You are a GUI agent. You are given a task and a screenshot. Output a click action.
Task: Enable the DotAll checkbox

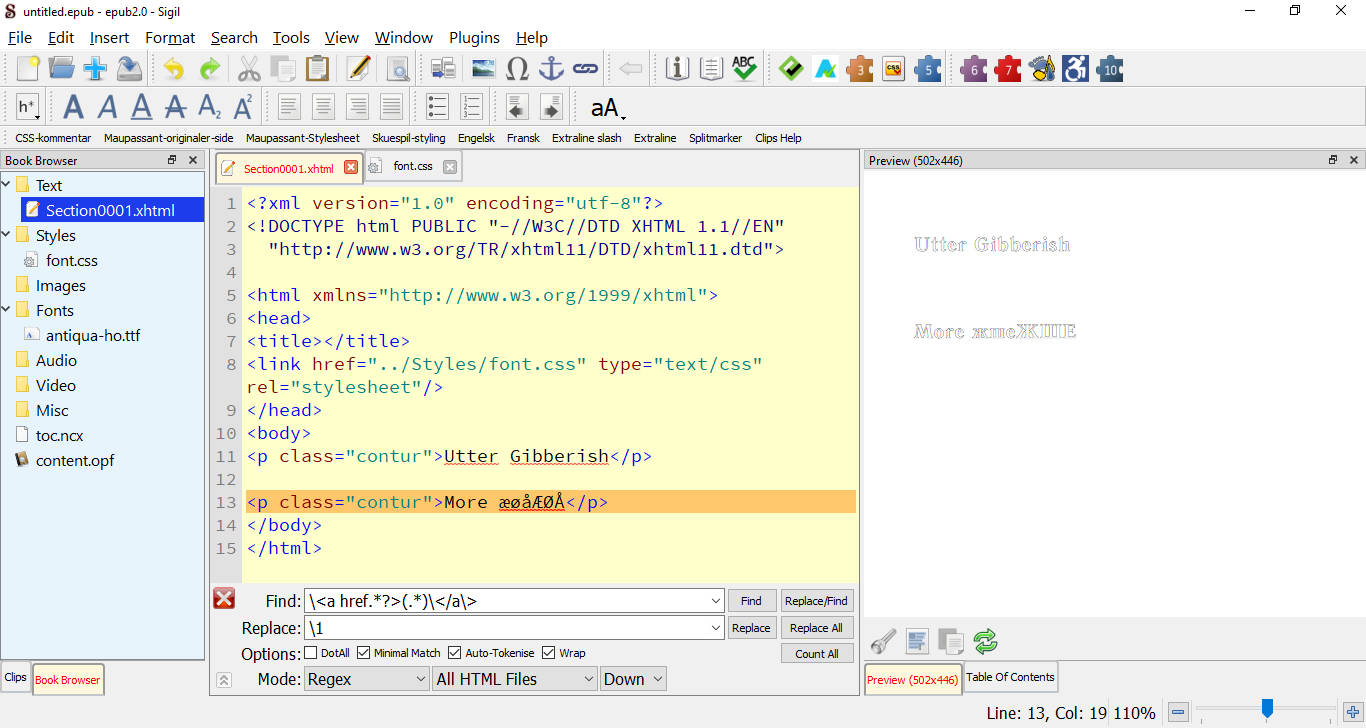[x=311, y=653]
